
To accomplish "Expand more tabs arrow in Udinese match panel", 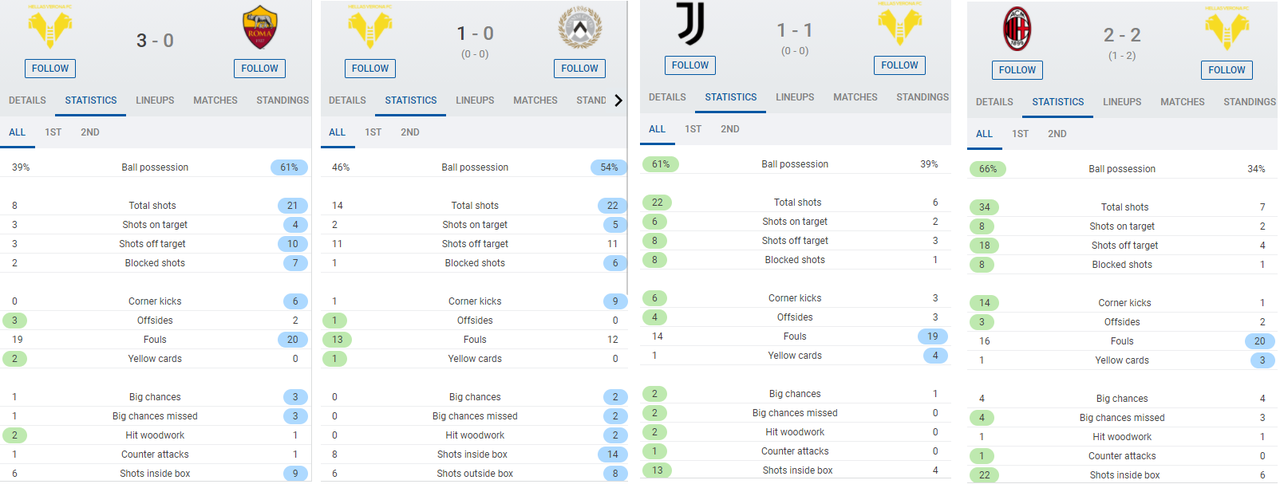I will (x=618, y=100).
